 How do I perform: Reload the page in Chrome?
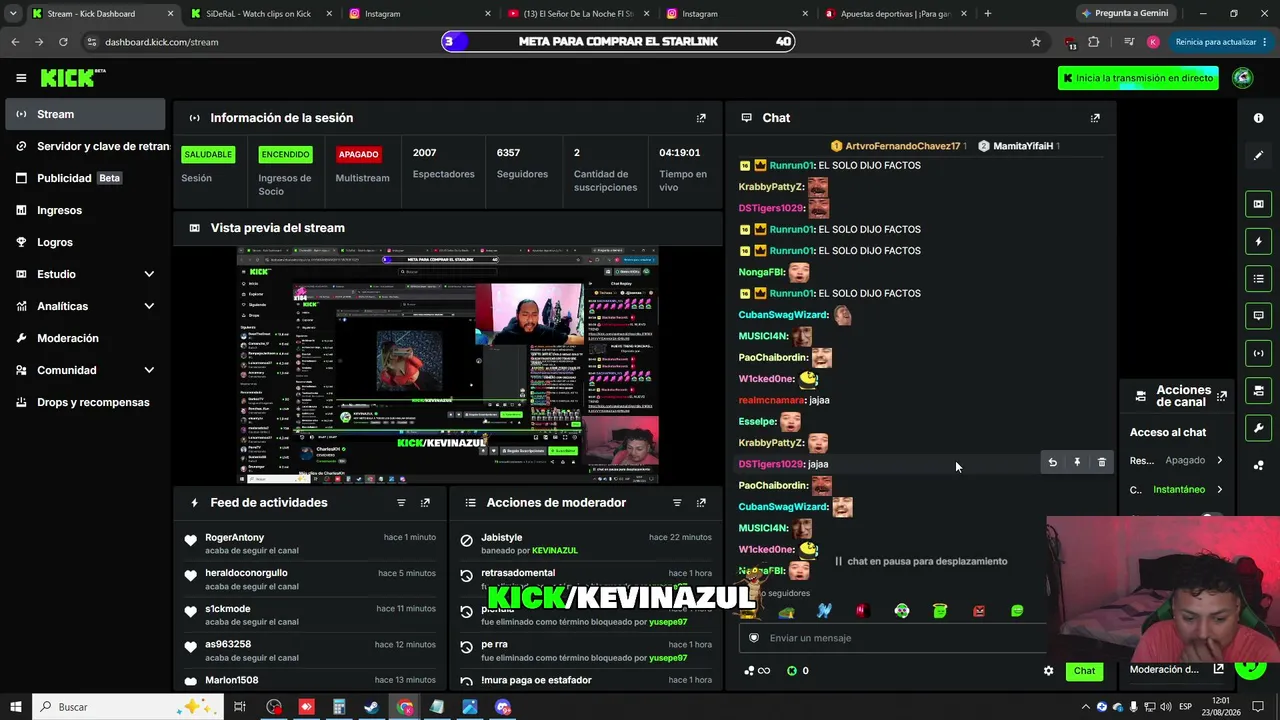[x=63, y=42]
